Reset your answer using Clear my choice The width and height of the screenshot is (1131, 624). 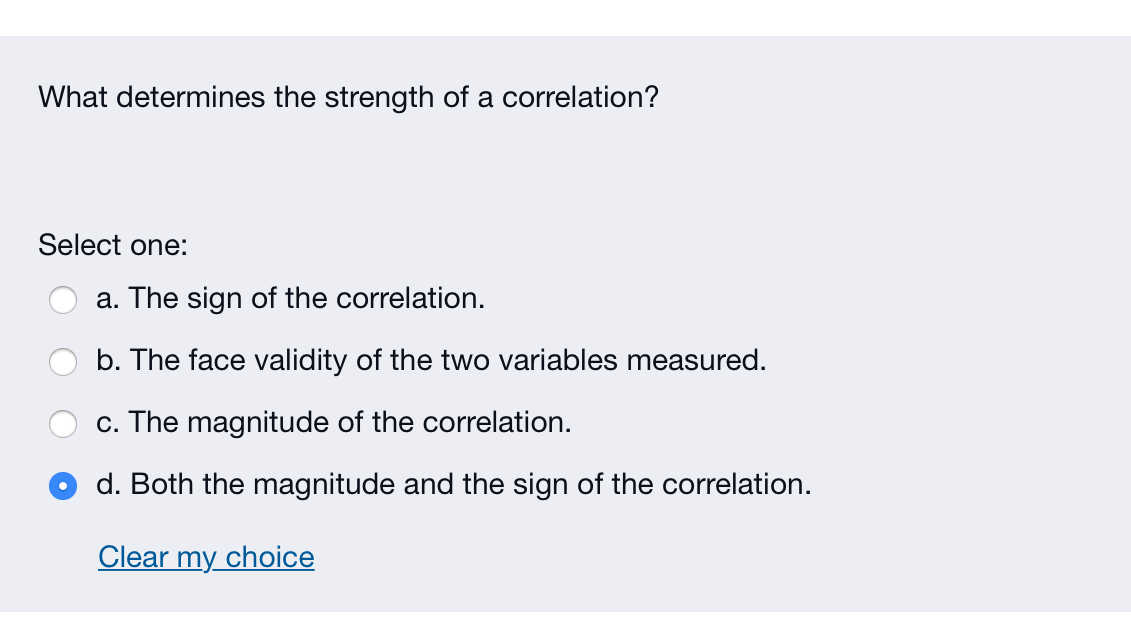[206, 557]
